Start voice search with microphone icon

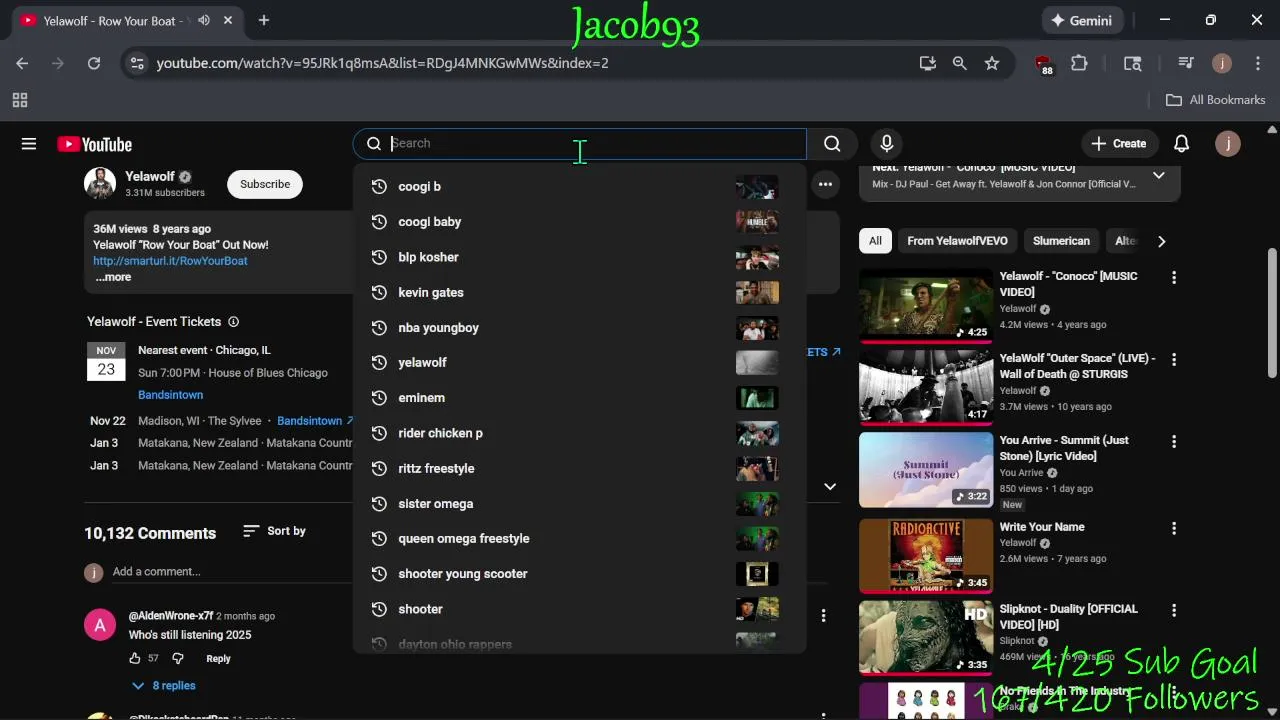click(886, 144)
